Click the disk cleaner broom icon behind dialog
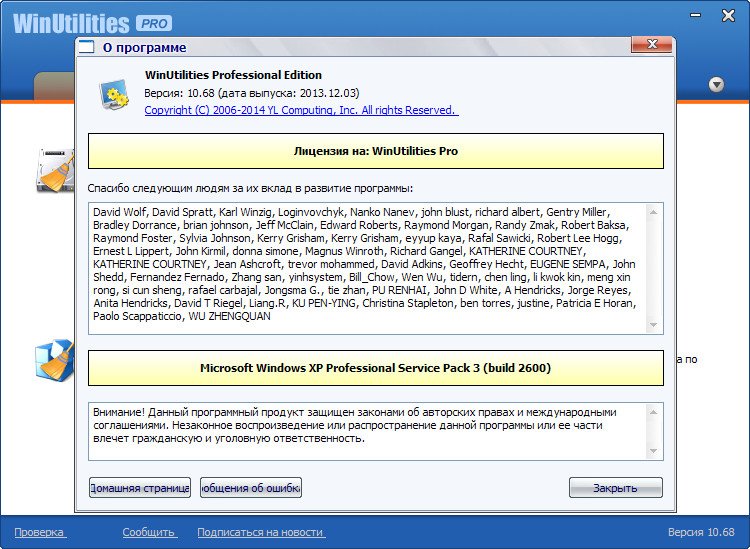The image size is (750, 549). point(55,171)
